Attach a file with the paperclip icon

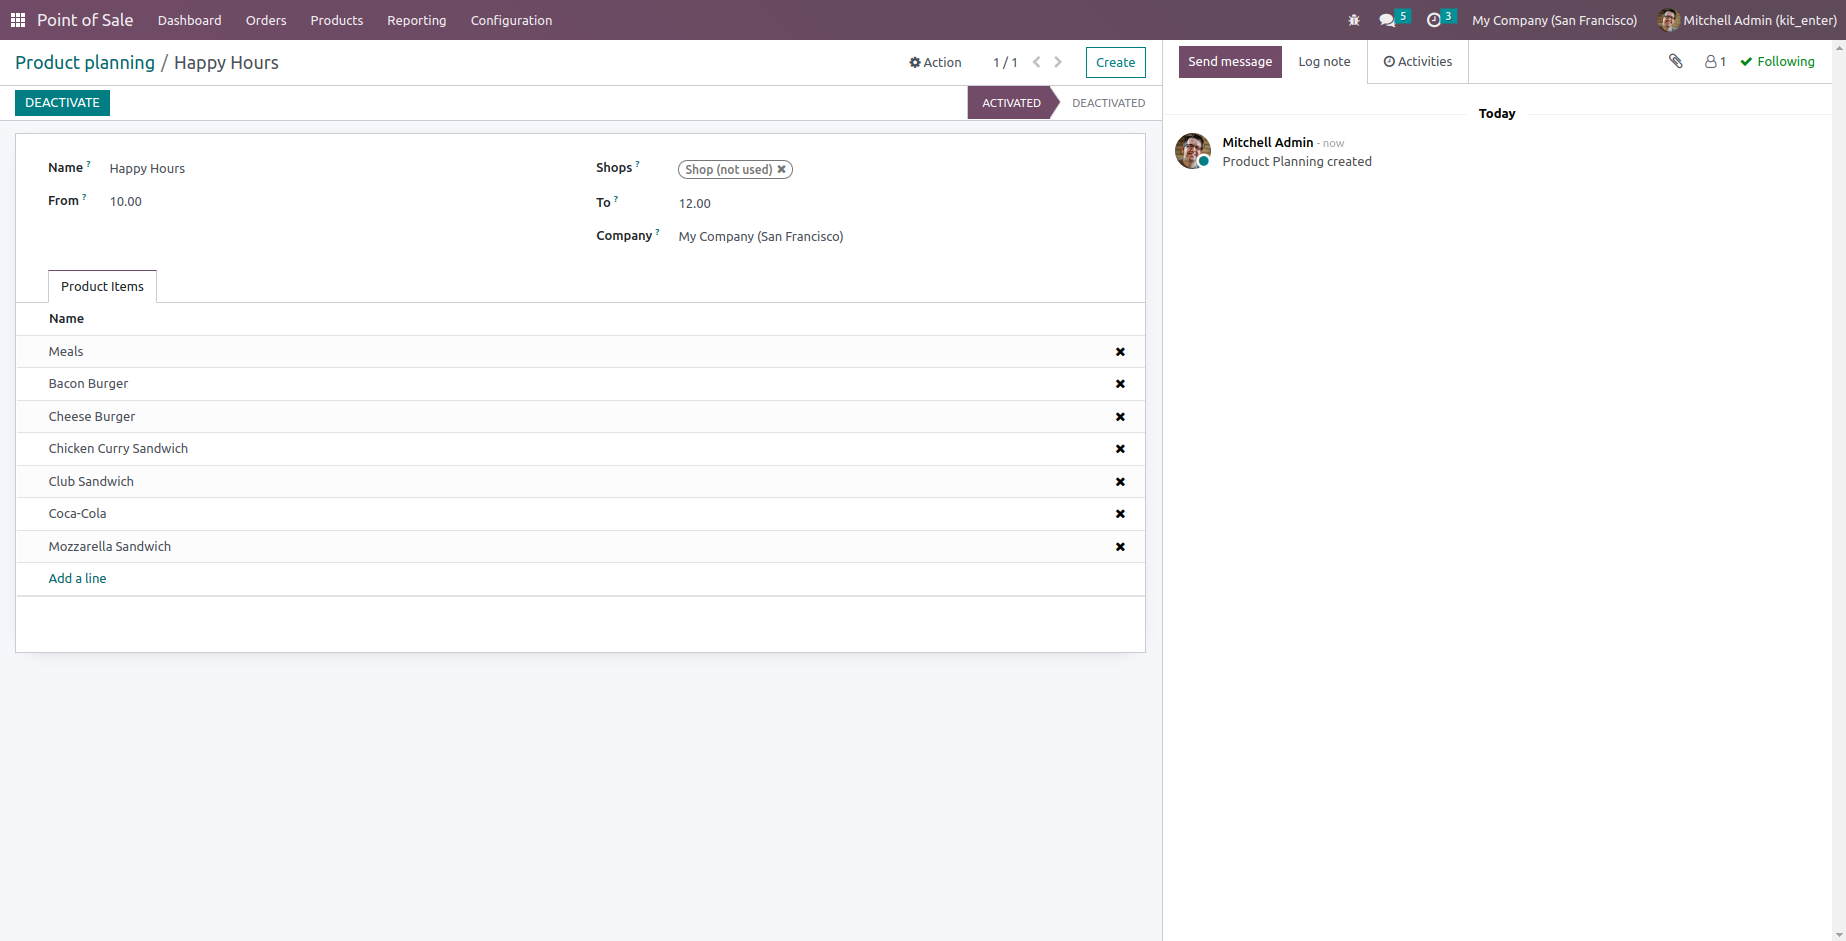(x=1675, y=61)
